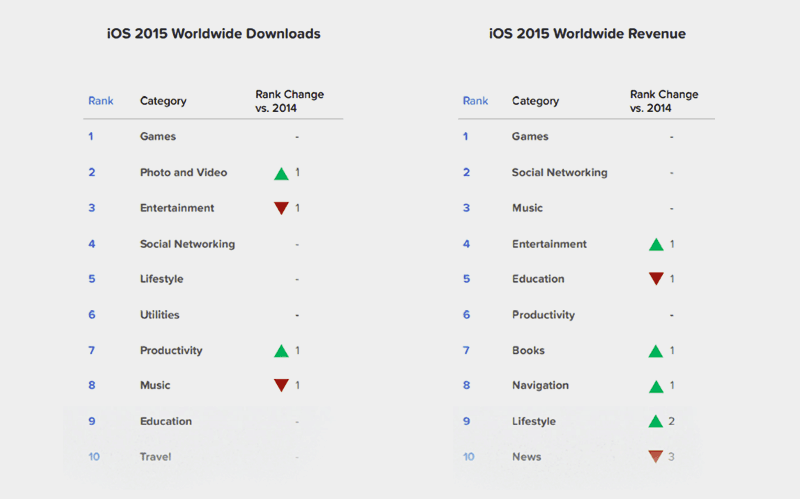Click green up arrow beside Books

coord(656,351)
